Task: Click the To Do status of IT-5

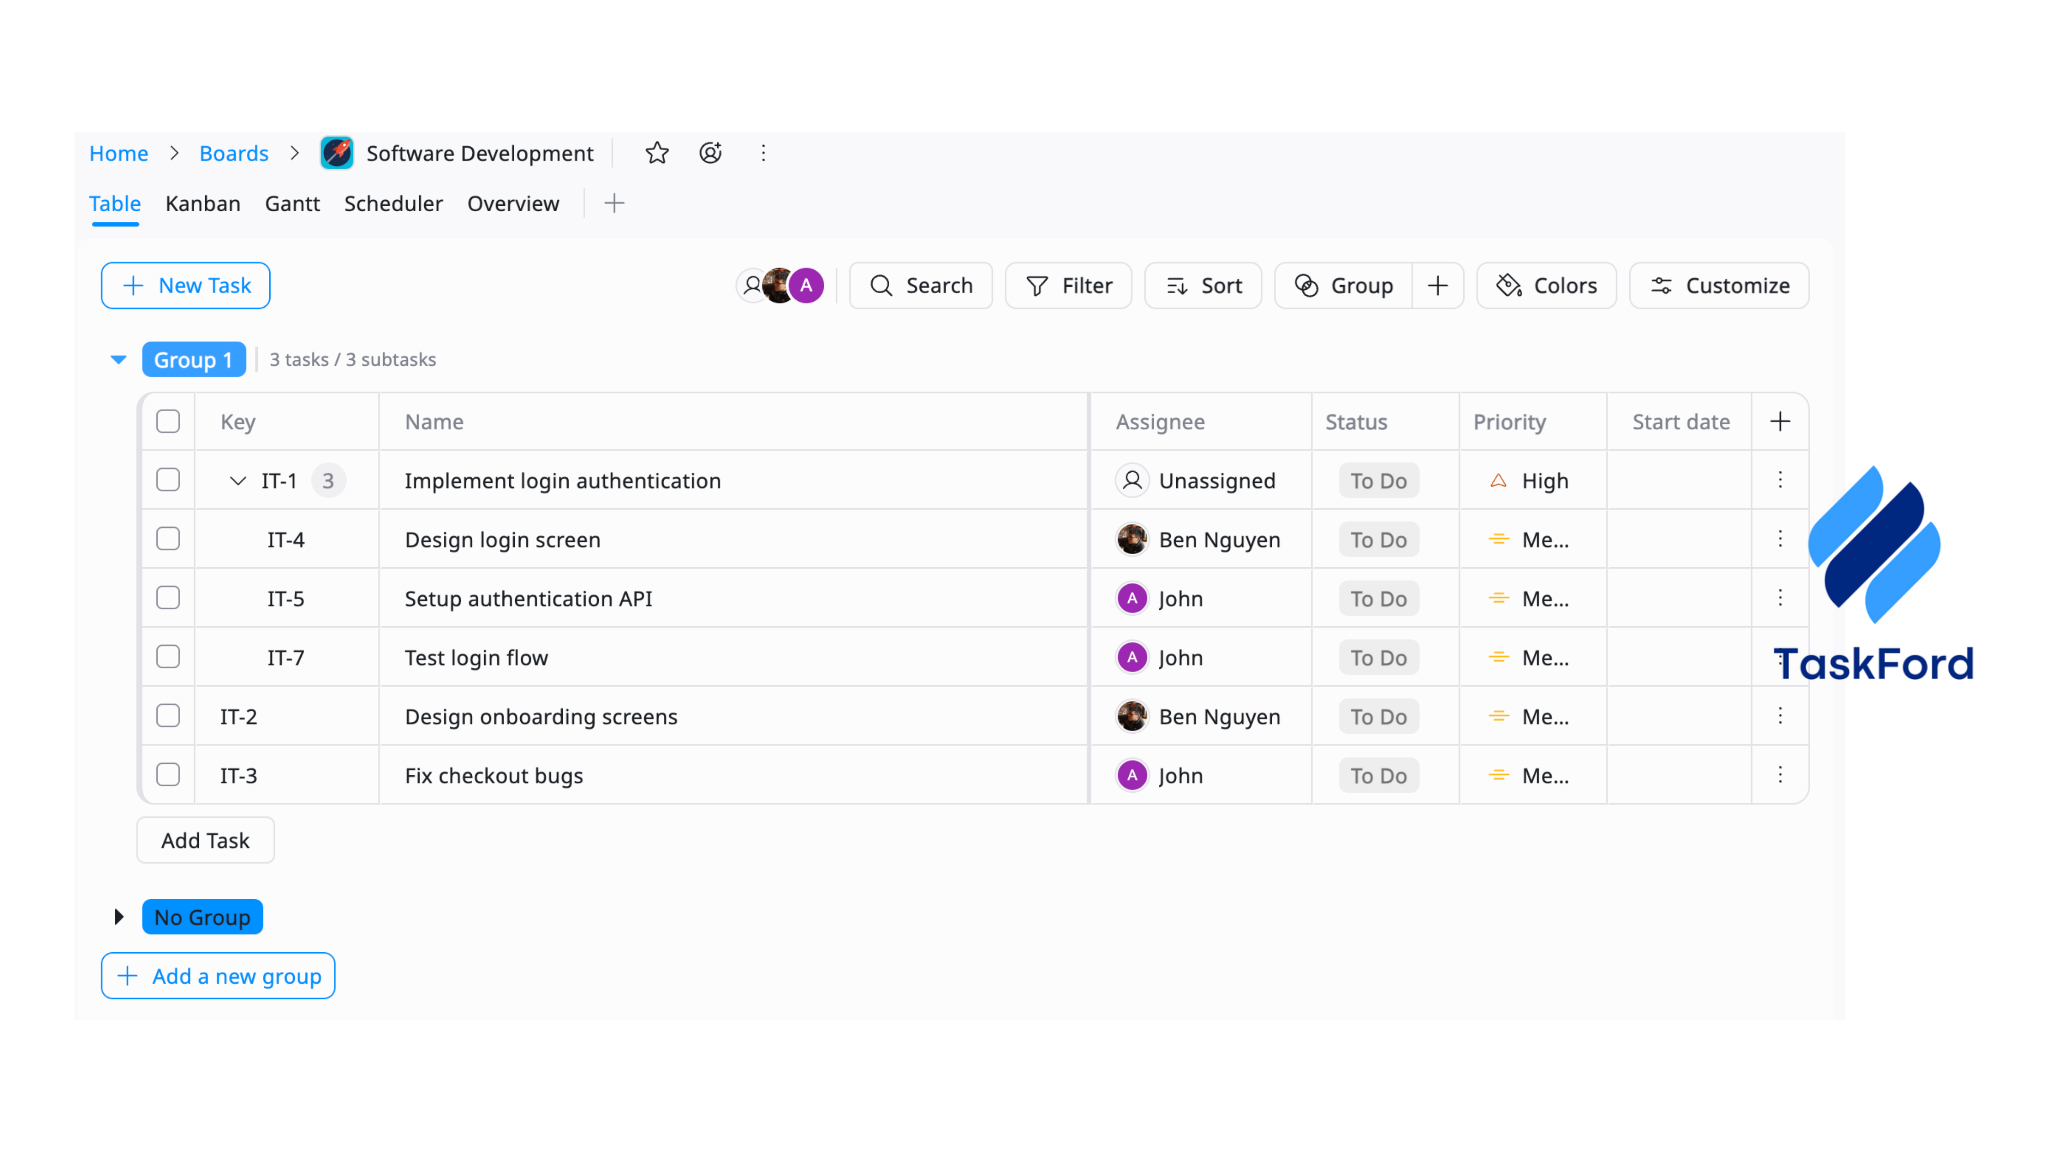Action: [1378, 599]
